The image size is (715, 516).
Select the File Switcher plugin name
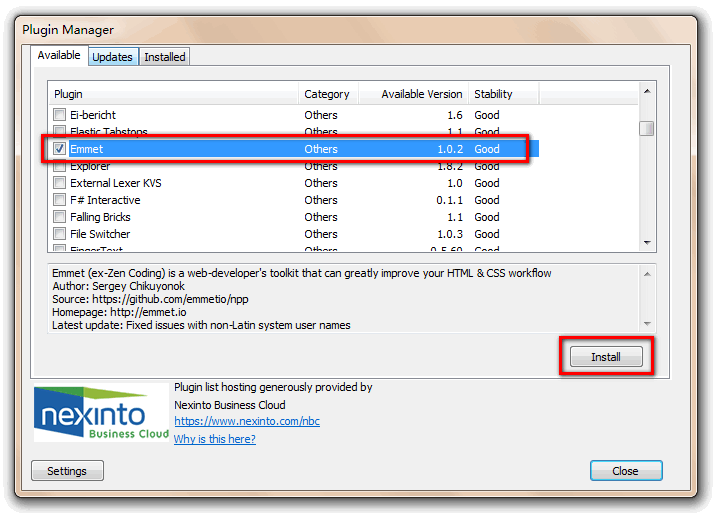point(100,234)
